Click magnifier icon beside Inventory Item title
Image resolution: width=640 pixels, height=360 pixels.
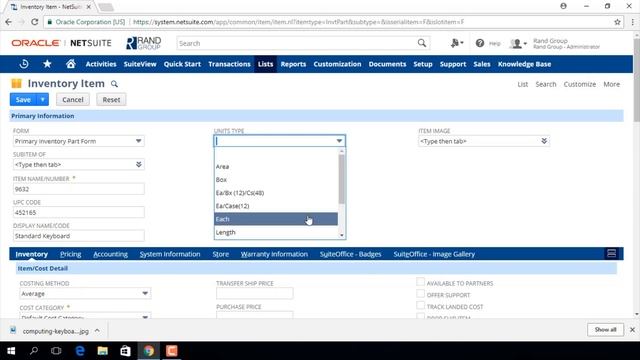pyautogui.click(x=114, y=84)
